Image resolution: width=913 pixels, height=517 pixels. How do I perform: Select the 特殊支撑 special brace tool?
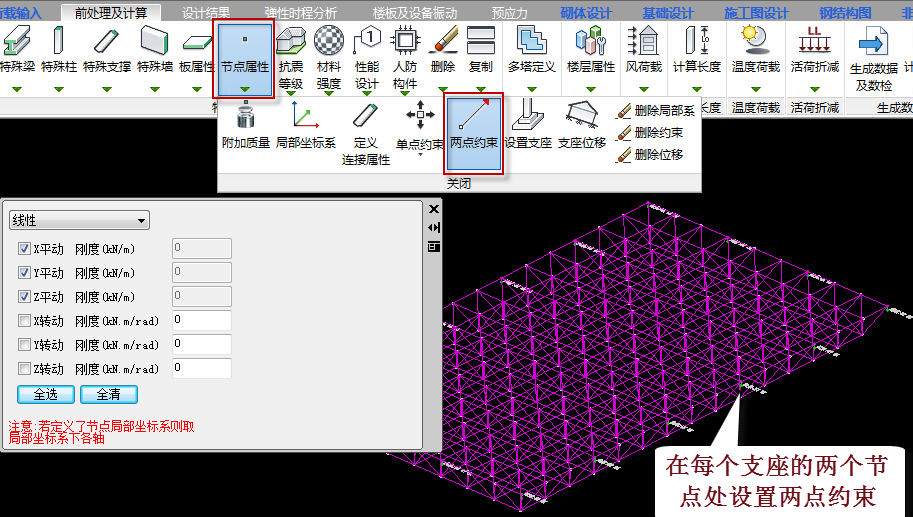107,50
